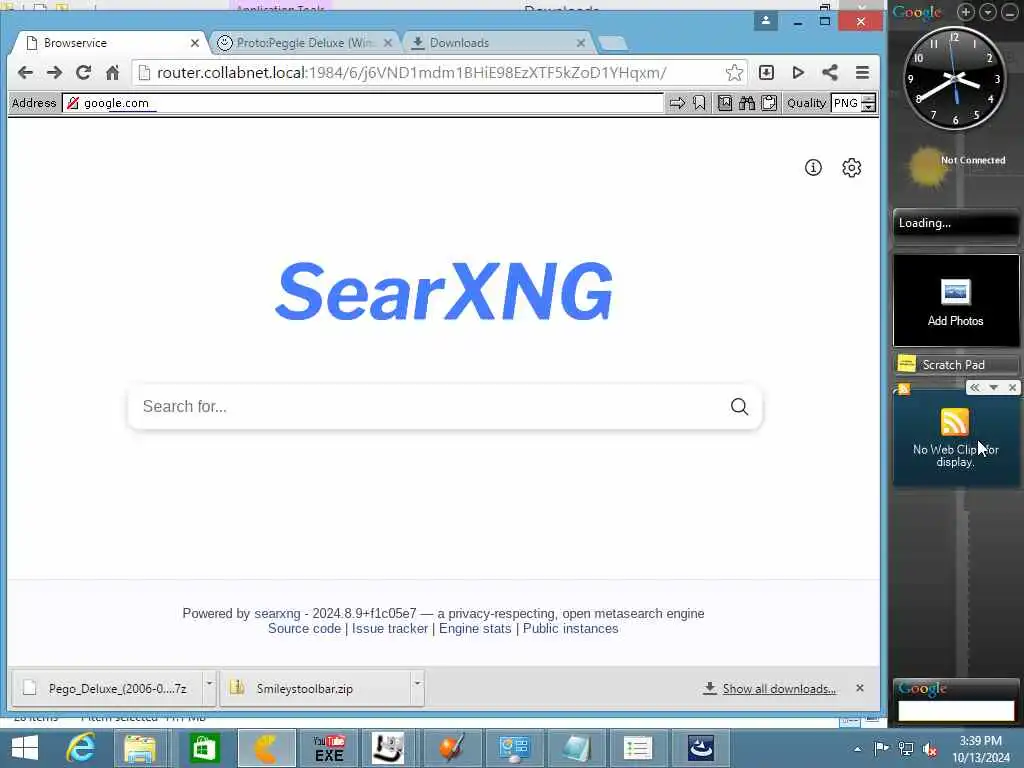Click the Not Connected weather gadget
Image resolution: width=1024 pixels, height=768 pixels.
(957, 167)
